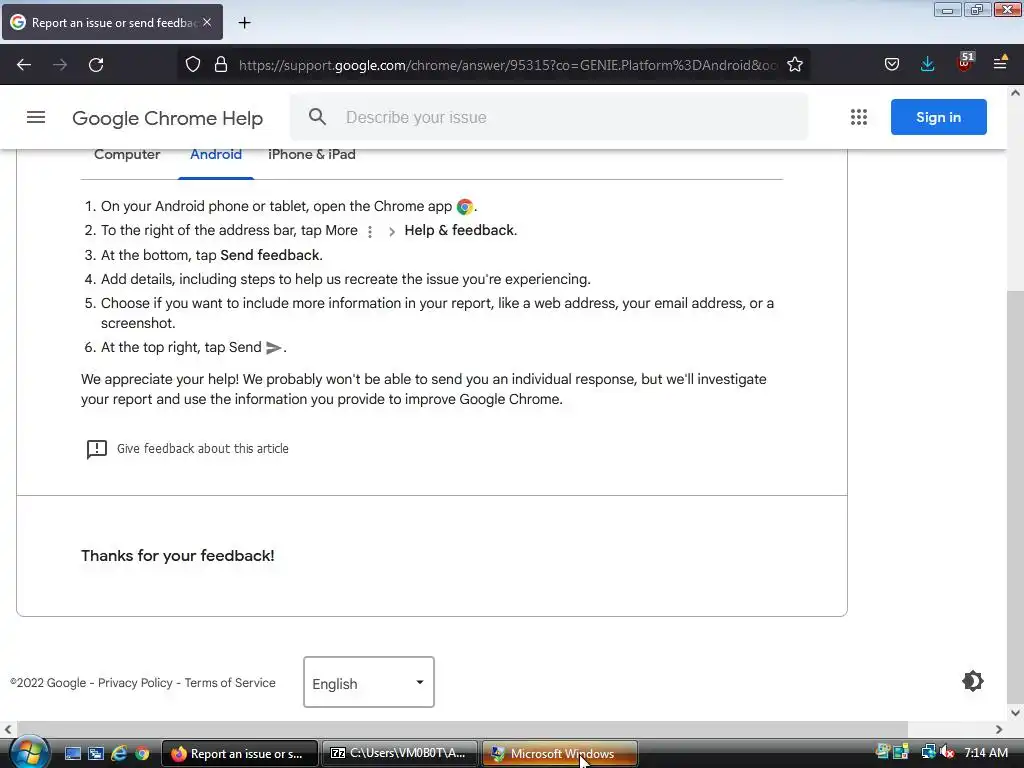Select the Android tab
Viewport: 1024px width, 768px height.
click(x=216, y=155)
